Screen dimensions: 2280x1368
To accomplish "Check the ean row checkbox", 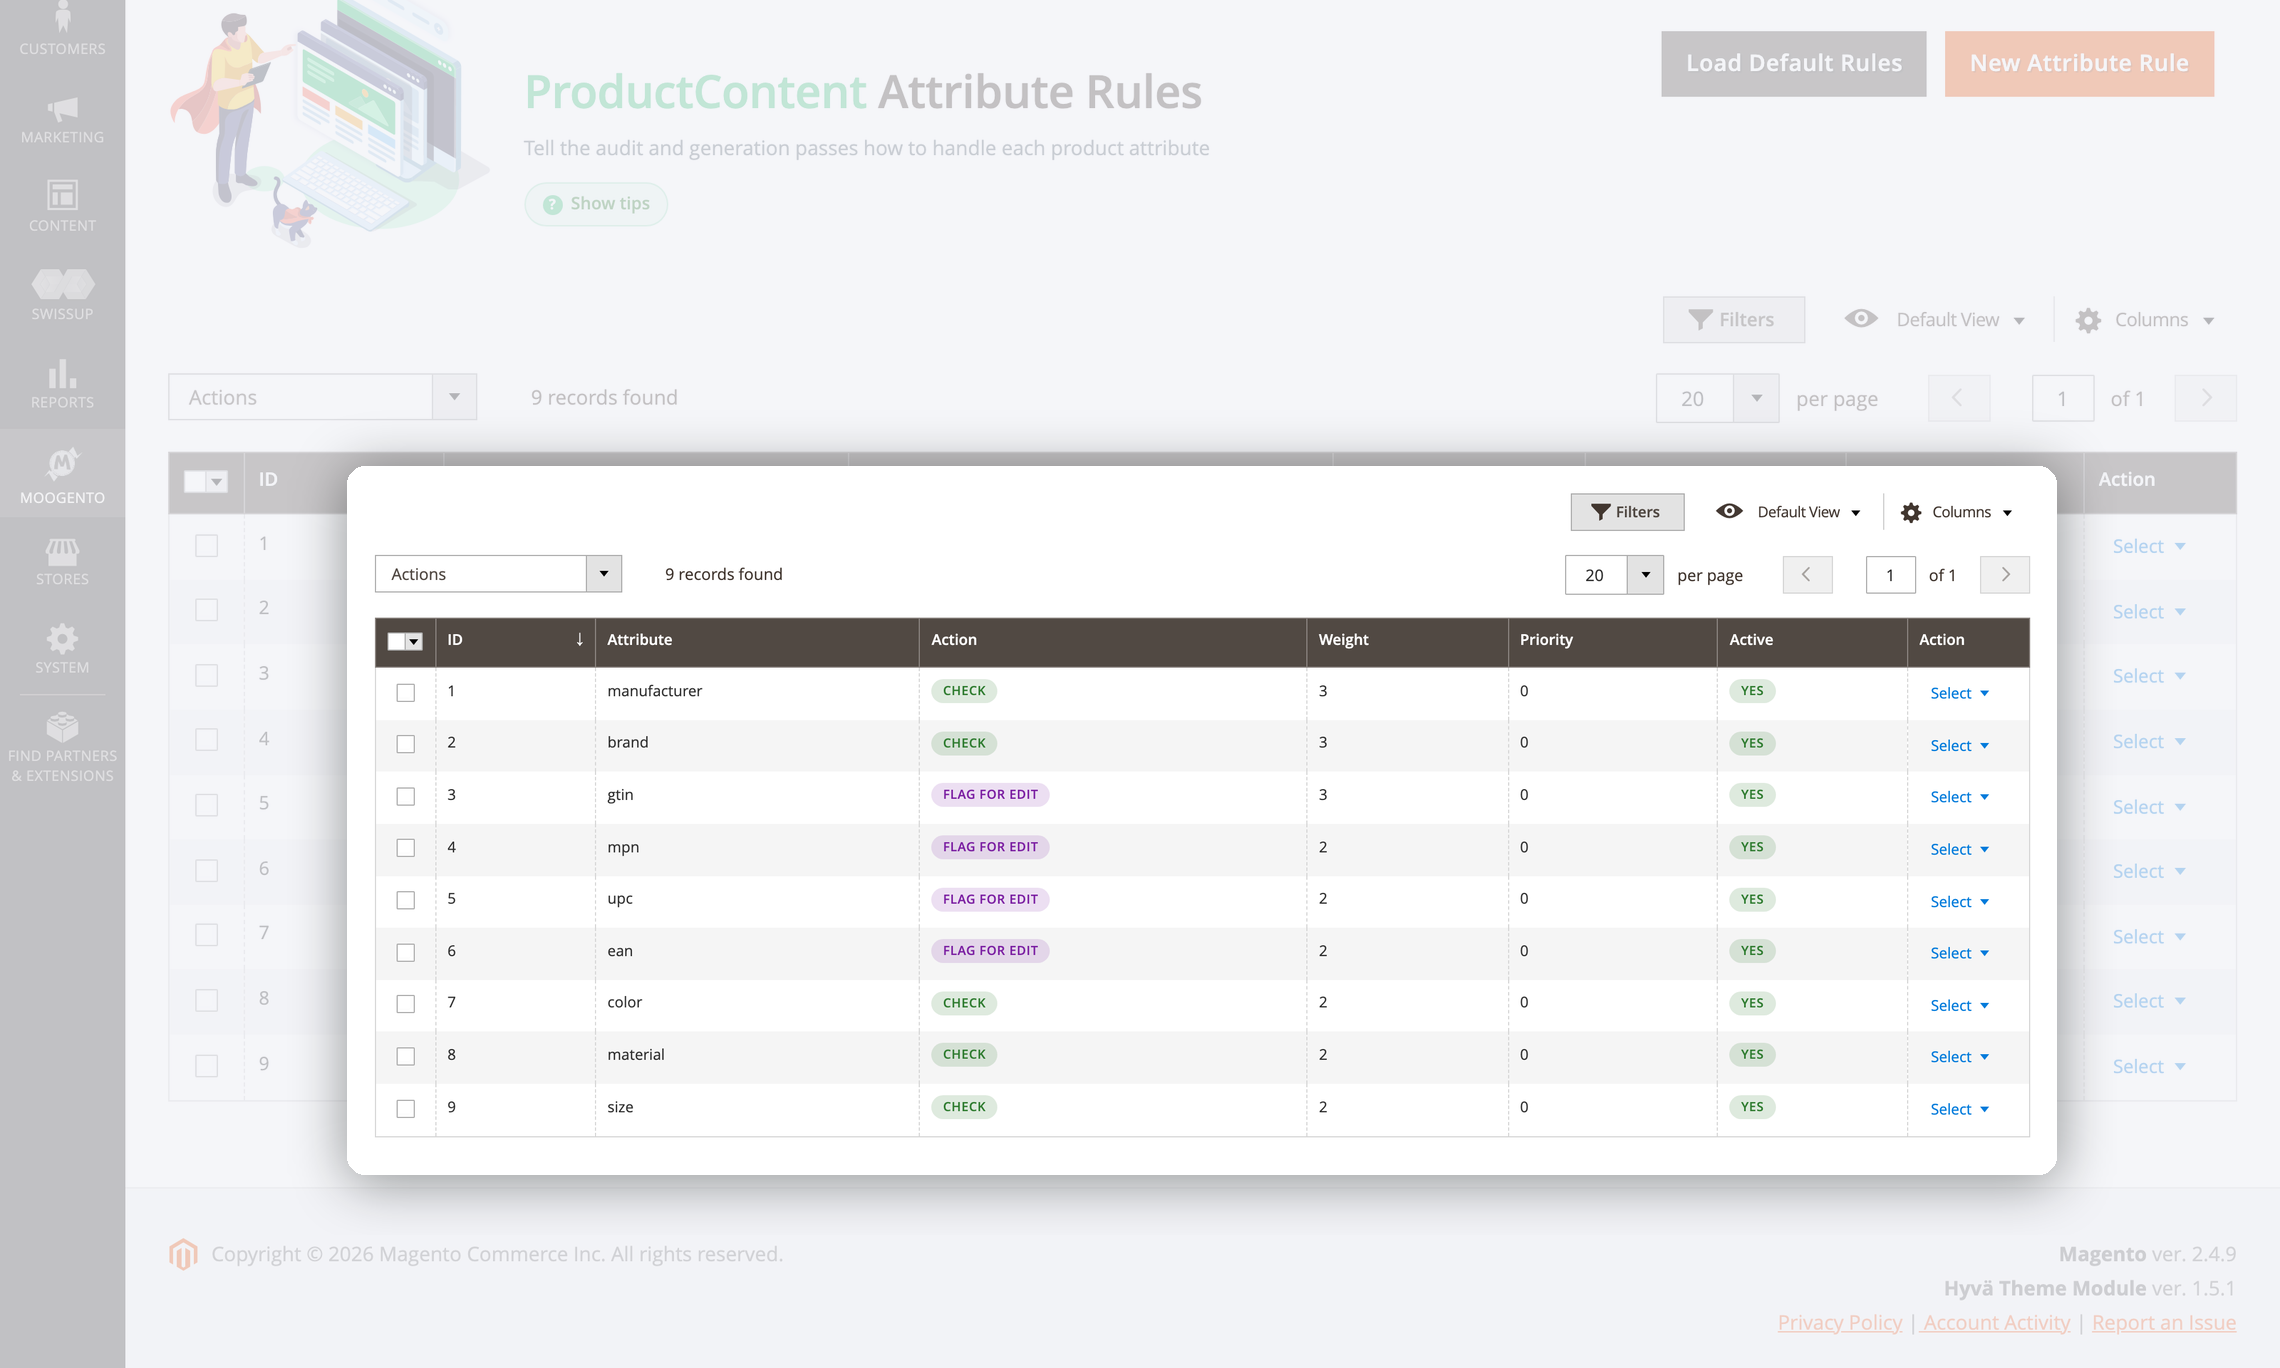I will click(405, 952).
